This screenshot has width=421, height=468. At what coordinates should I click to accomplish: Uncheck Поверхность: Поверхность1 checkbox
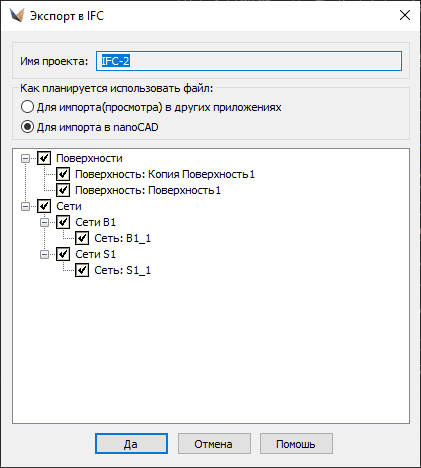coord(63,190)
